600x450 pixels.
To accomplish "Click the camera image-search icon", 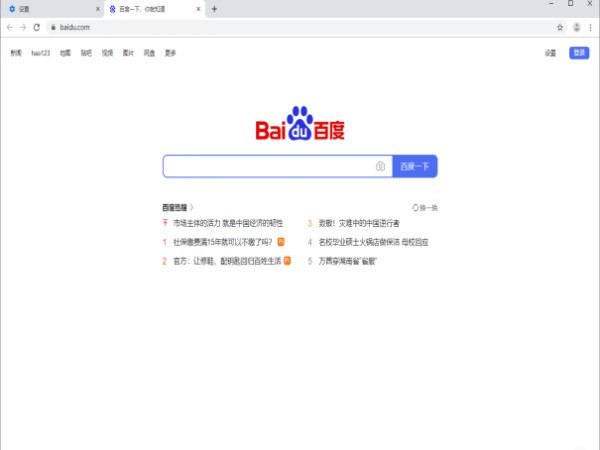I will tap(380, 166).
